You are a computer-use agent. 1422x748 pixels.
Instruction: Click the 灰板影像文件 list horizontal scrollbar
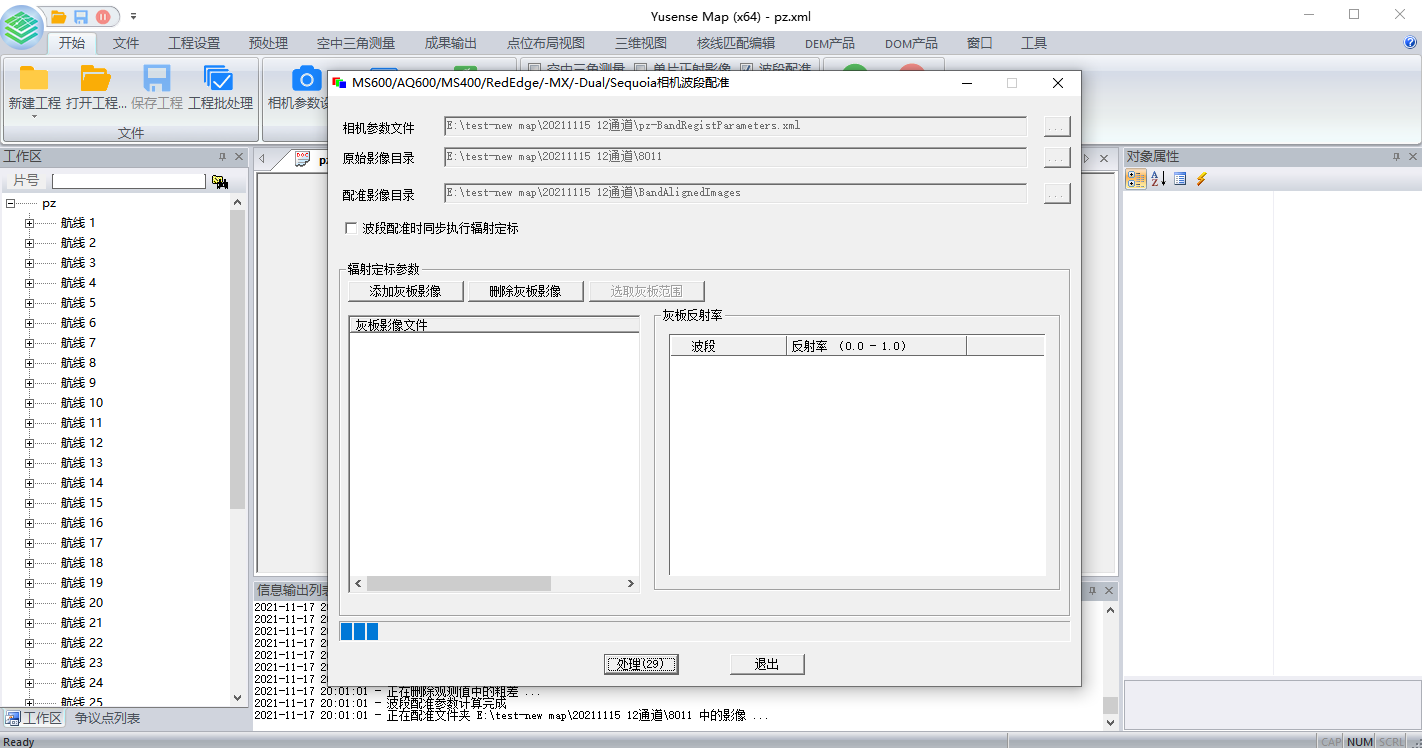pos(494,584)
